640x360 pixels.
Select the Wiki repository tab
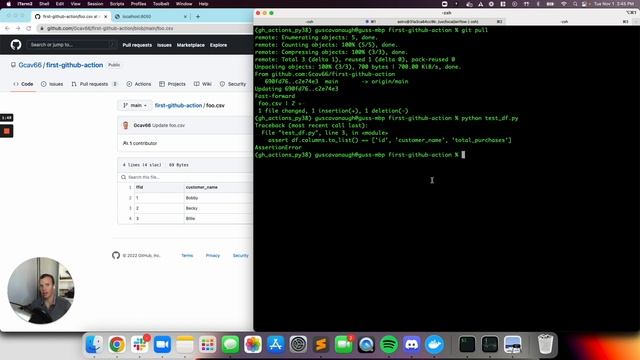203,84
